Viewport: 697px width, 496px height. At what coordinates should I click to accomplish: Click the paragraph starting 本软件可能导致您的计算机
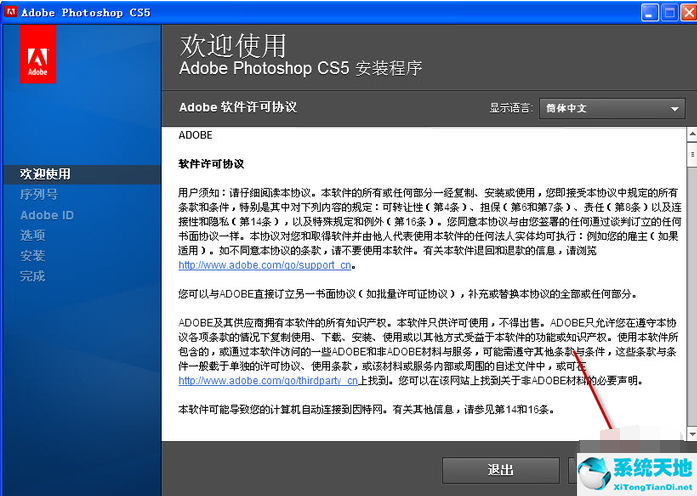tap(366, 409)
